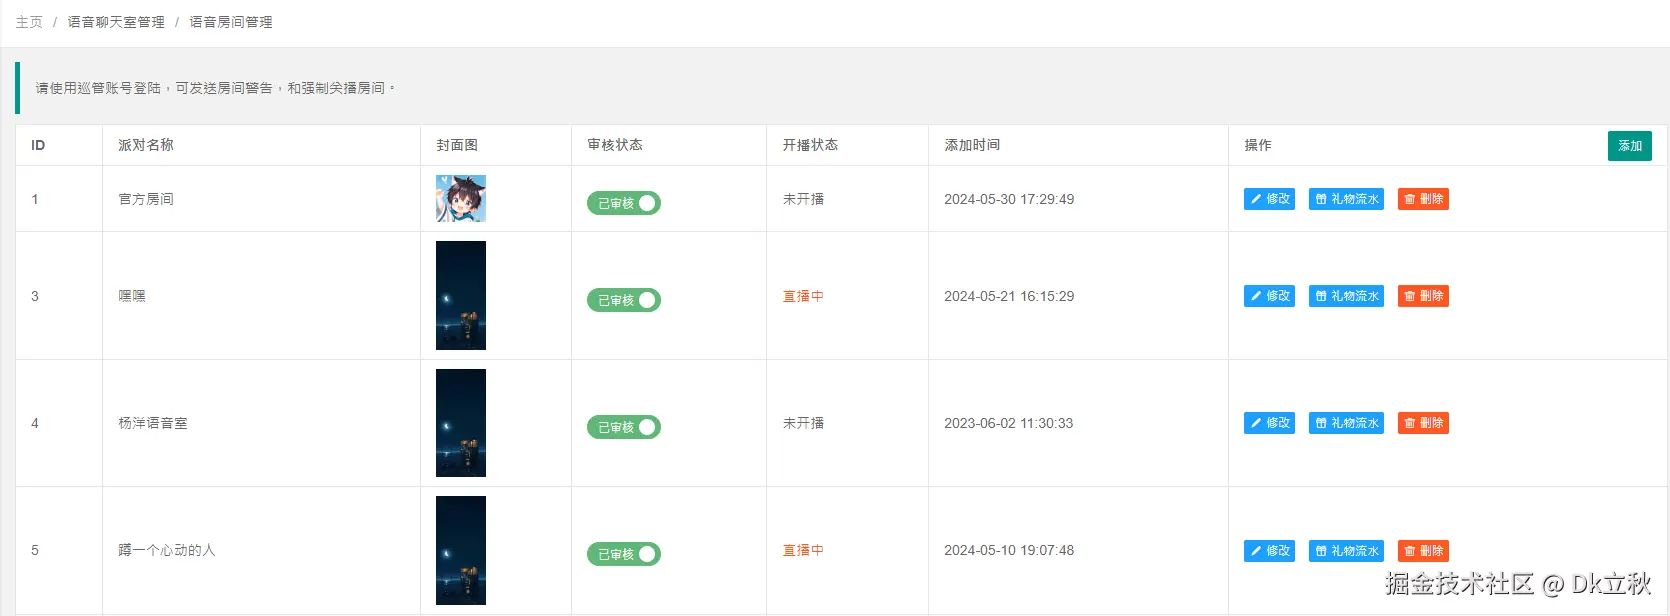Toggle the review status switch for 嘿嘿
The height and width of the screenshot is (616, 1670).
tap(623, 300)
